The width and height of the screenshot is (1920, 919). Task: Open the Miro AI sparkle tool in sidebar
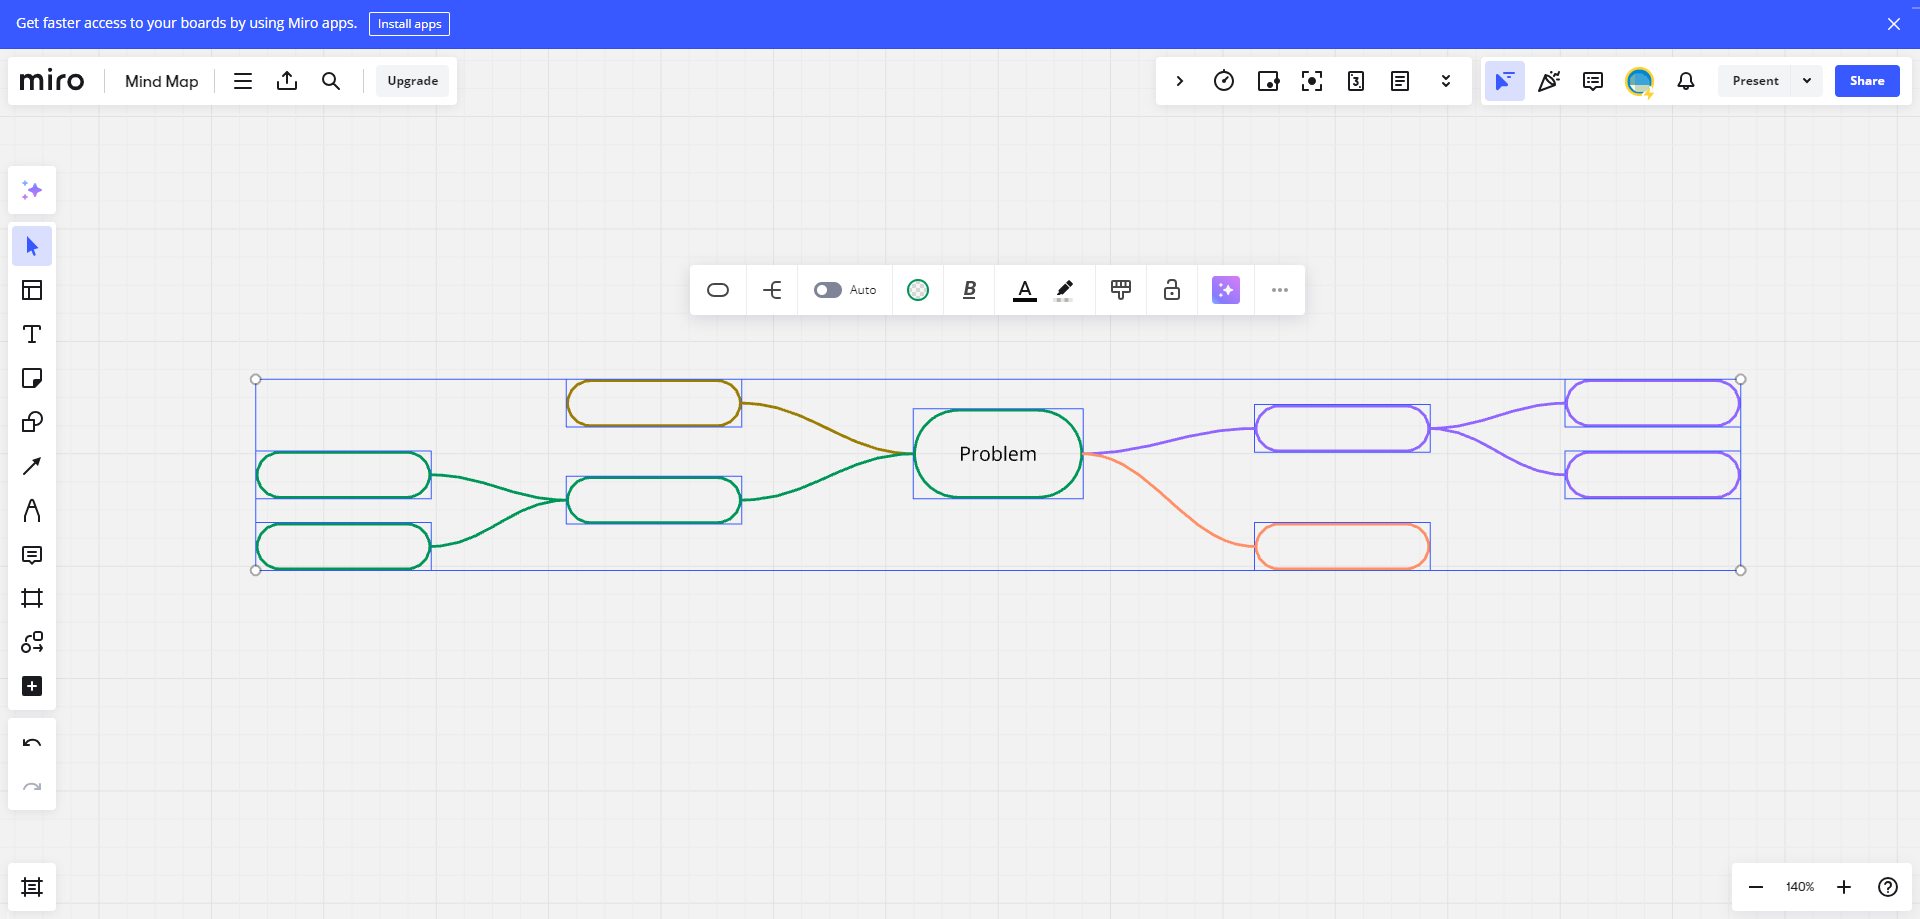tap(32, 190)
